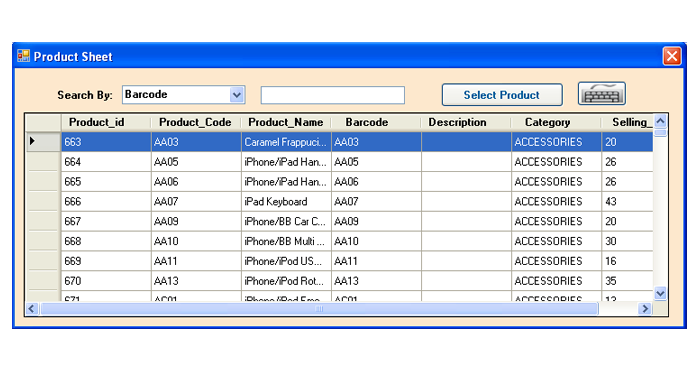Select the iPhone/BB Car C... name cell
This screenshot has width=700, height=371.
(x=286, y=221)
